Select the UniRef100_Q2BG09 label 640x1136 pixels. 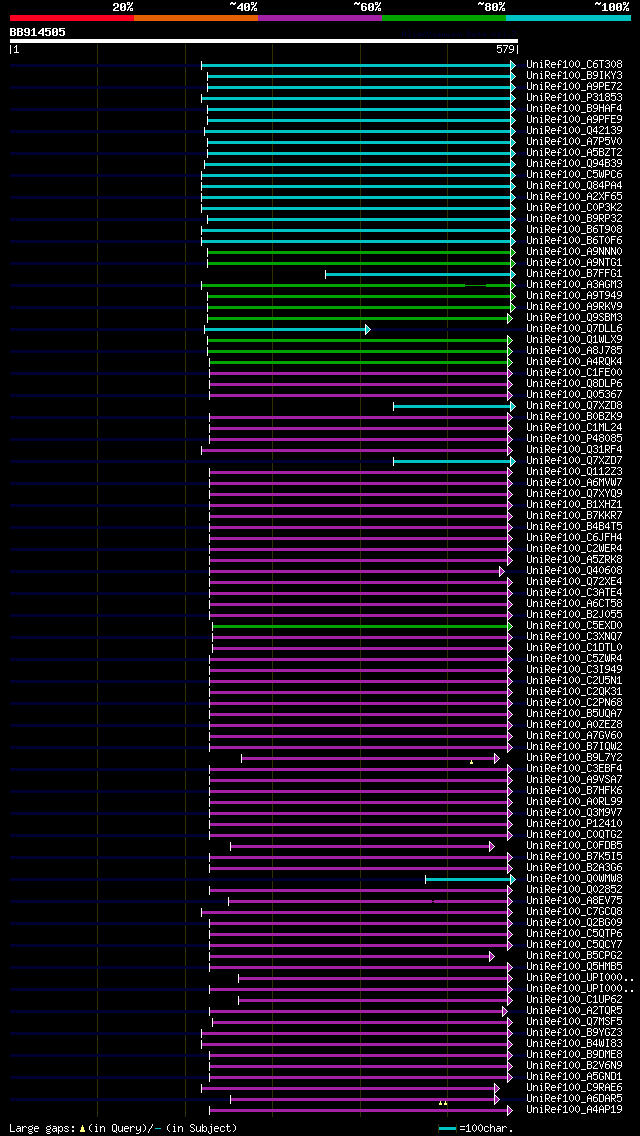(x=574, y=924)
